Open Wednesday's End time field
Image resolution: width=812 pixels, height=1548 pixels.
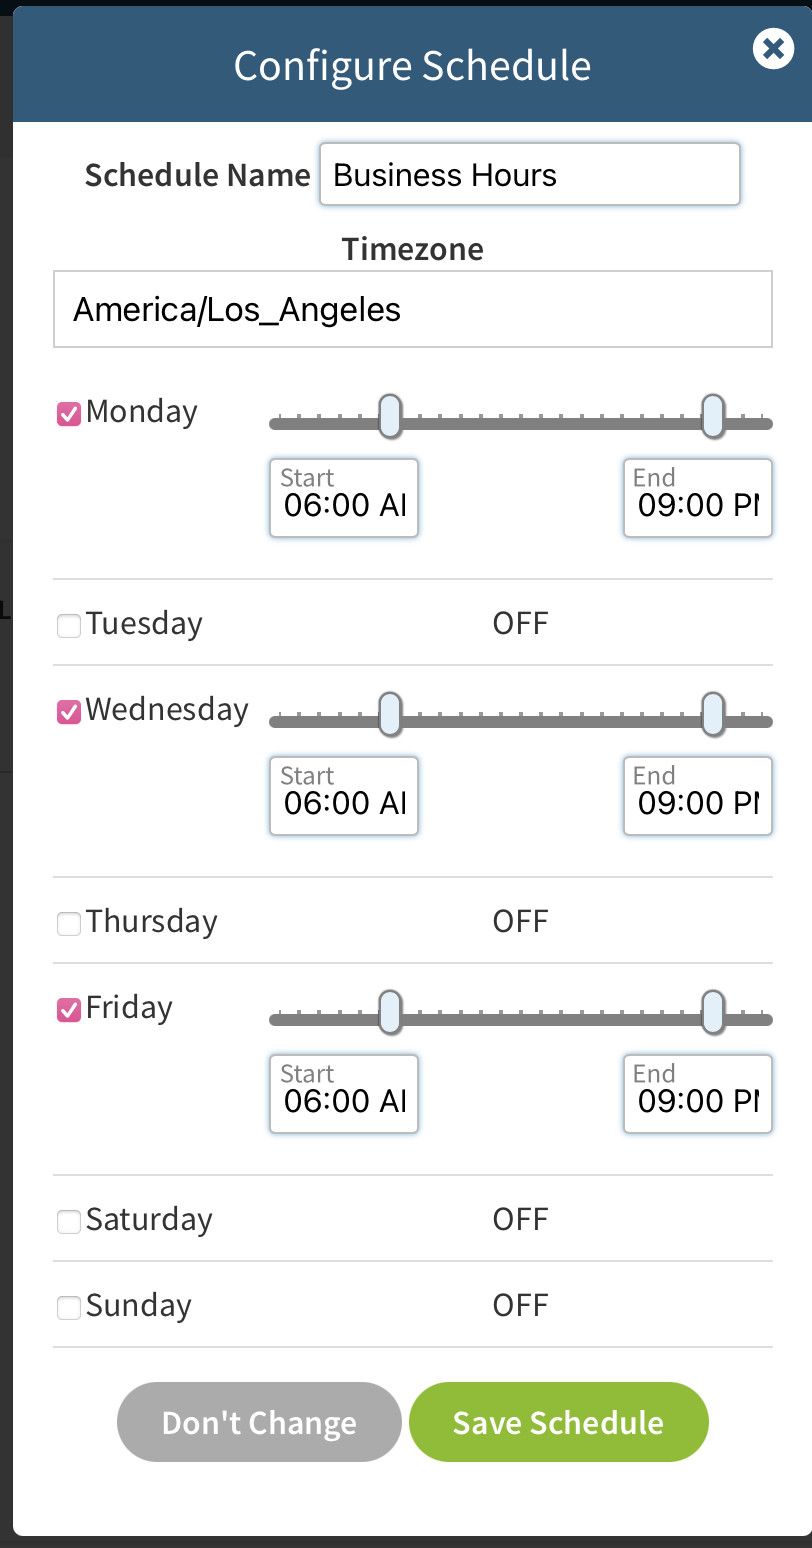click(x=697, y=797)
